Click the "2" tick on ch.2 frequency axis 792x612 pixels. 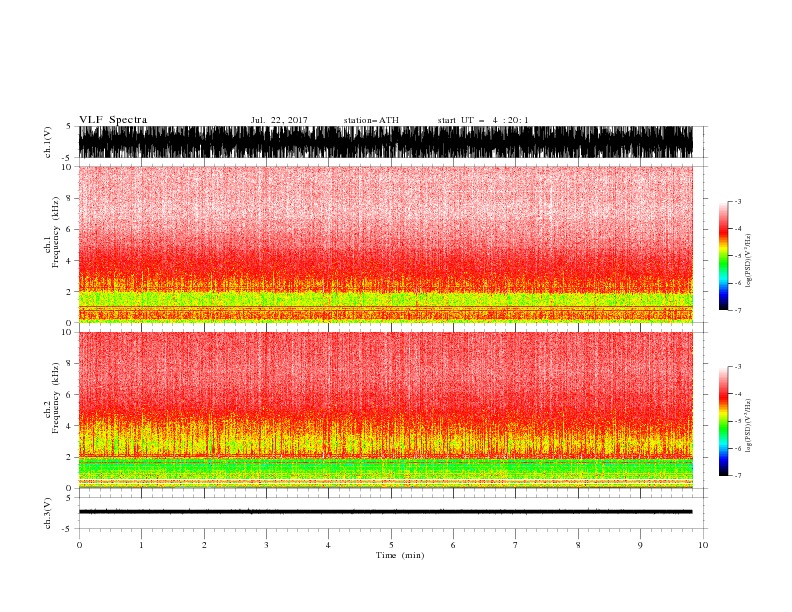pos(69,457)
